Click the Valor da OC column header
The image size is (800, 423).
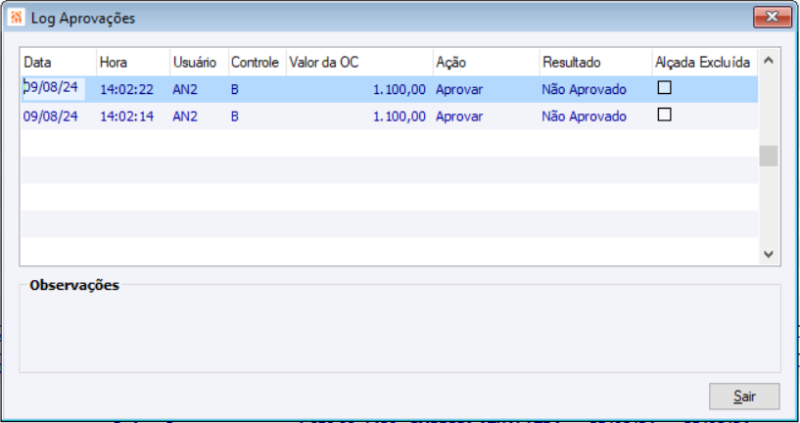[360, 62]
